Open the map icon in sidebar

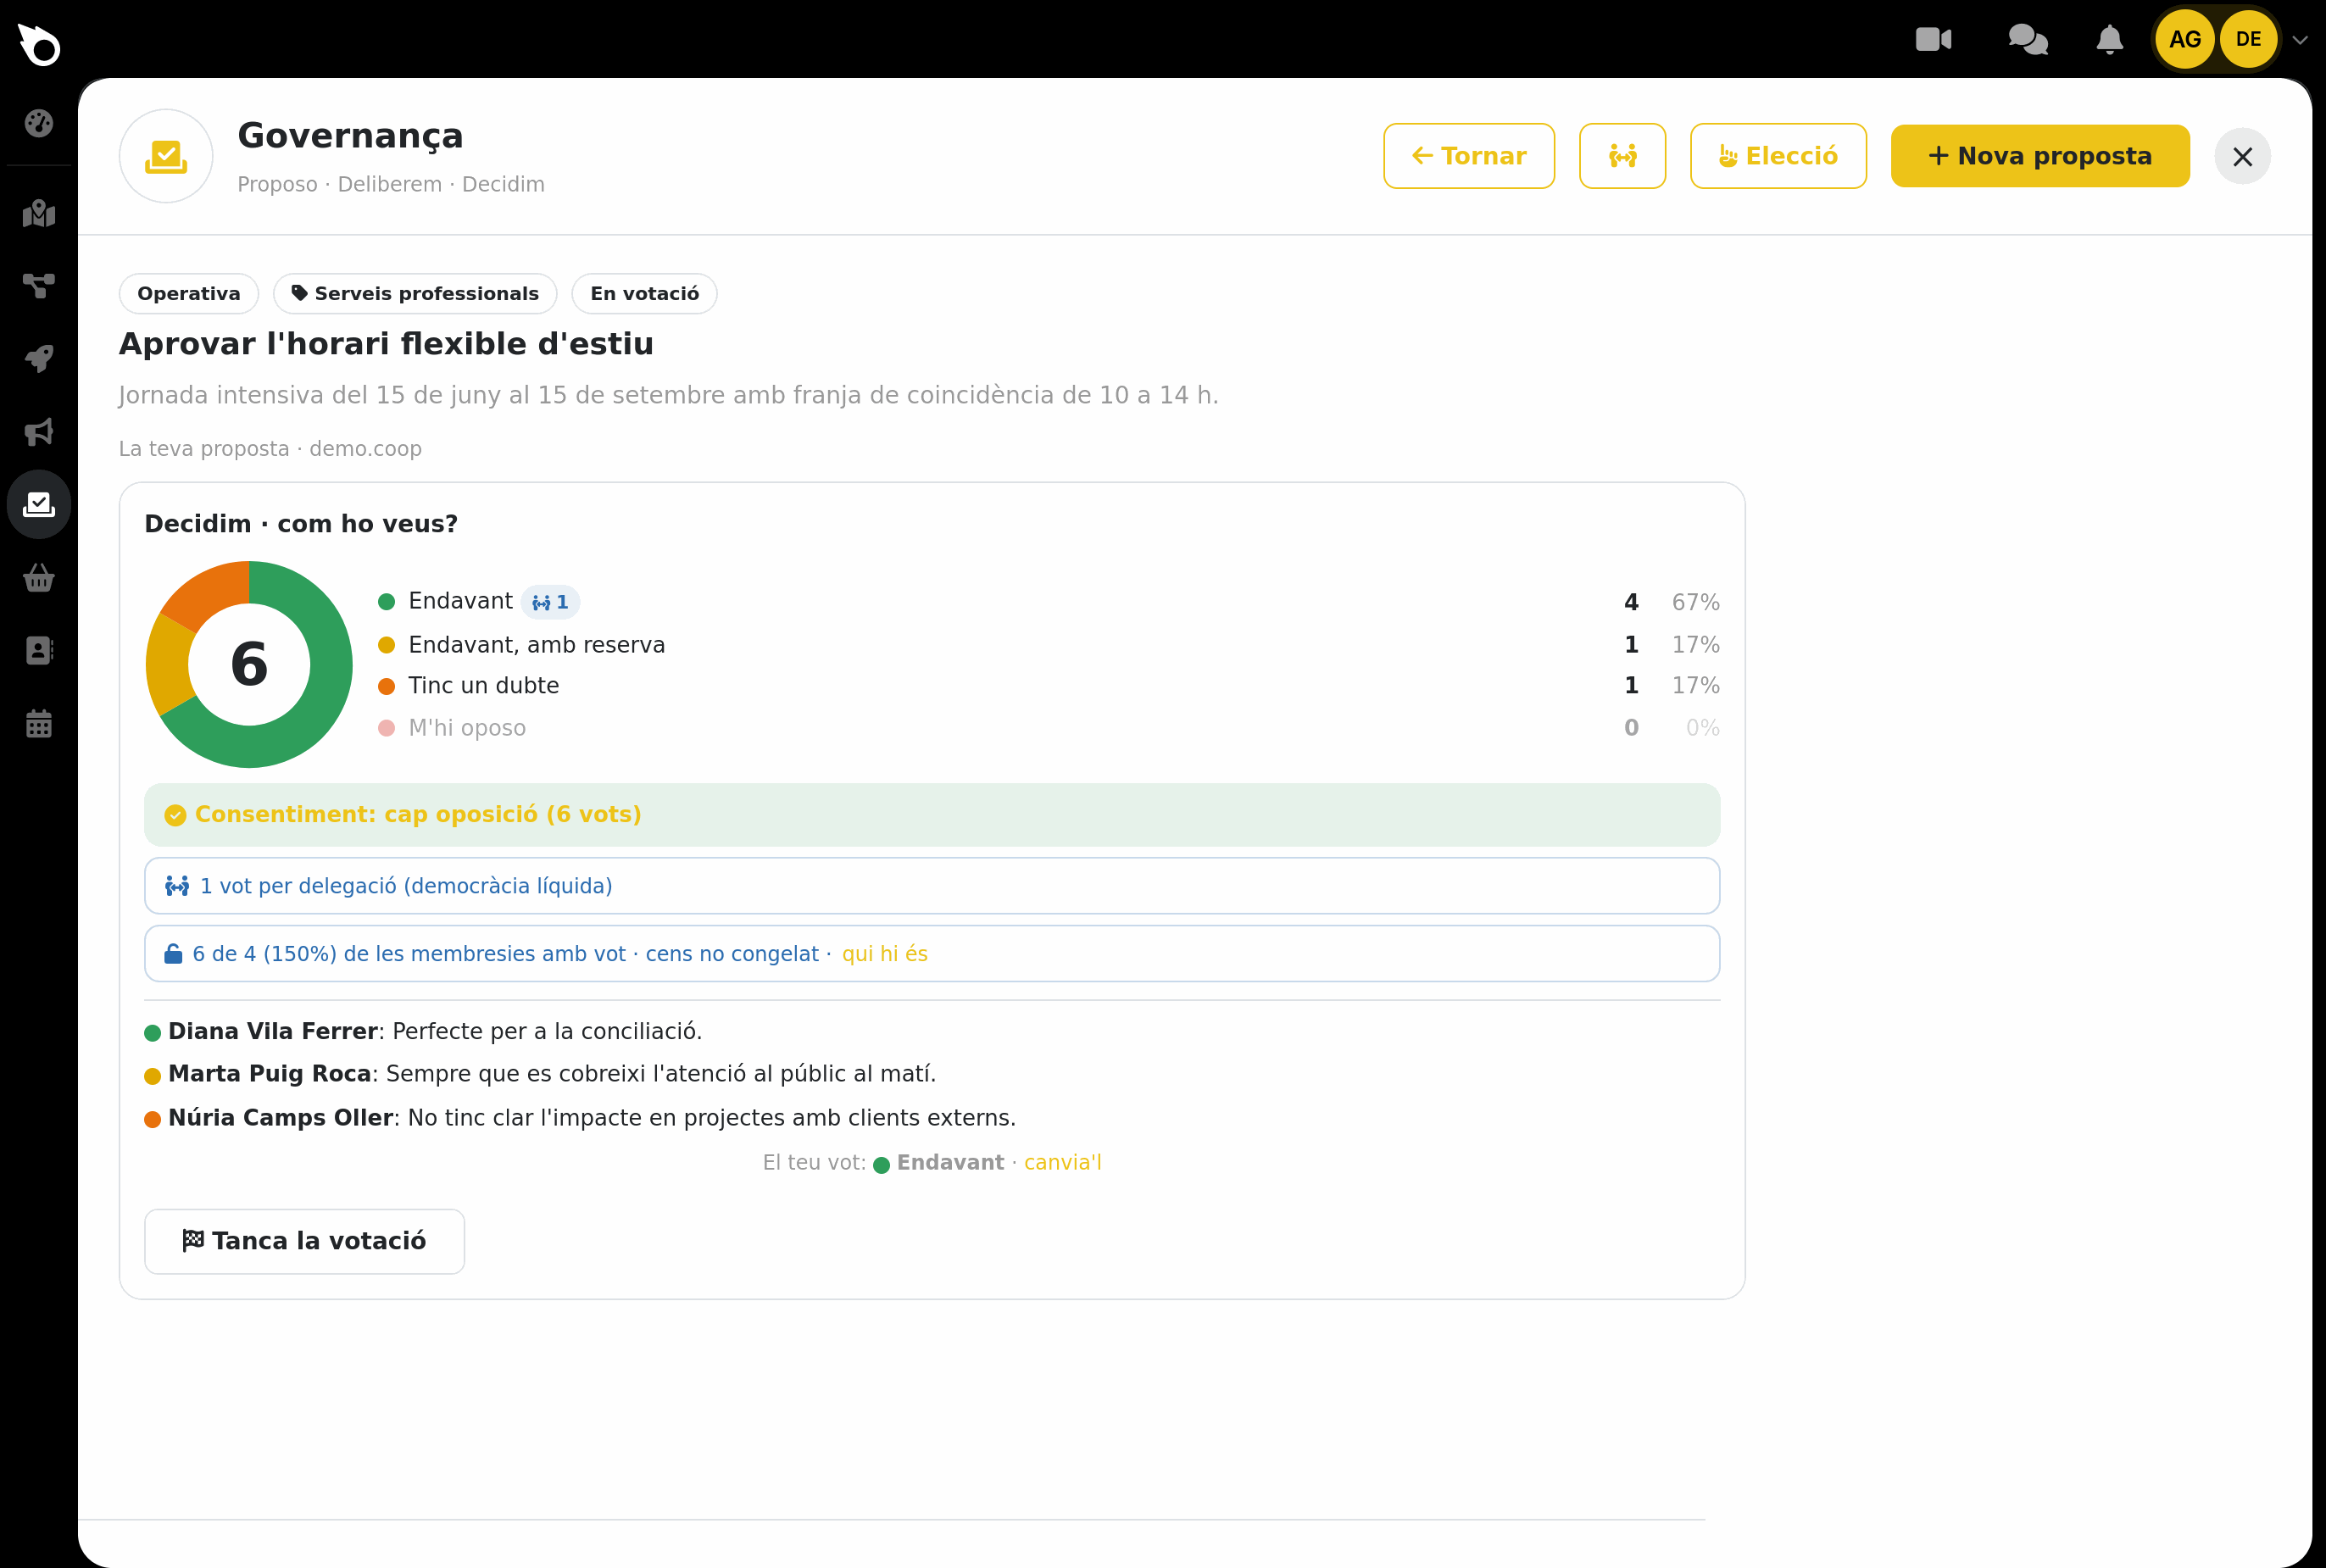(39, 213)
